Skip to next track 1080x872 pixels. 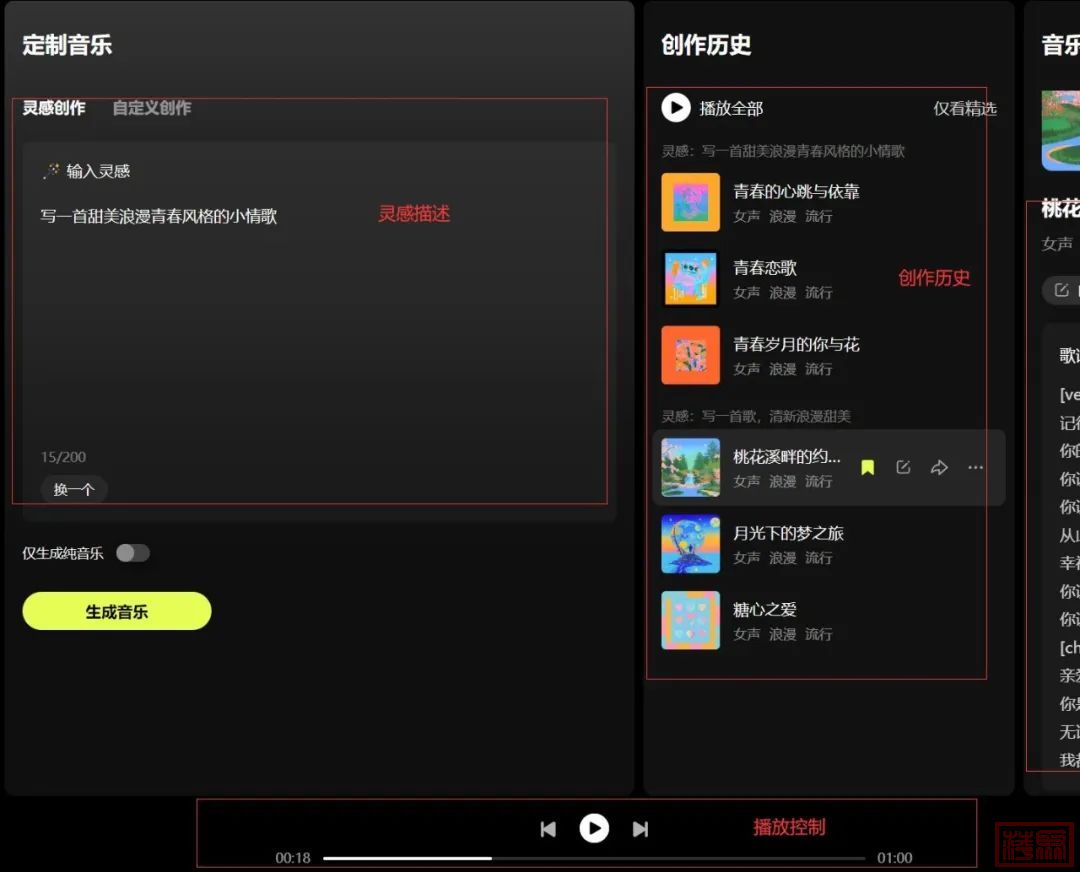tap(641, 829)
